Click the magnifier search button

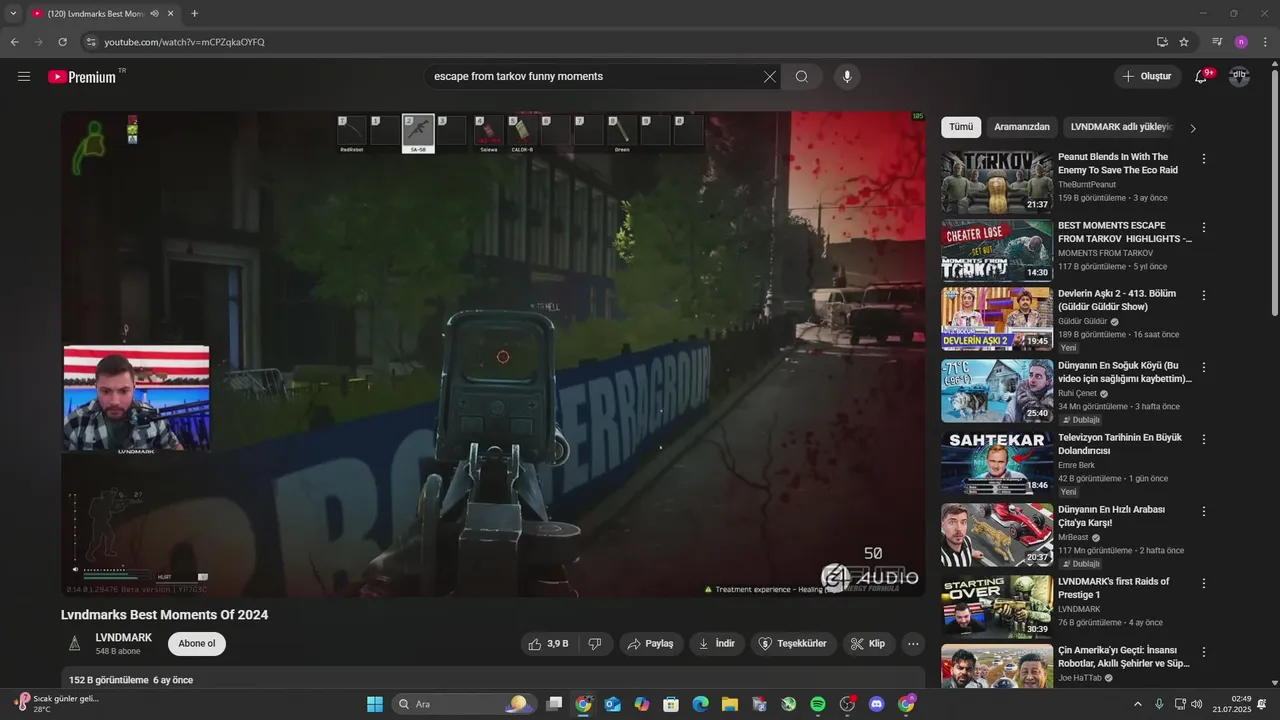click(802, 77)
